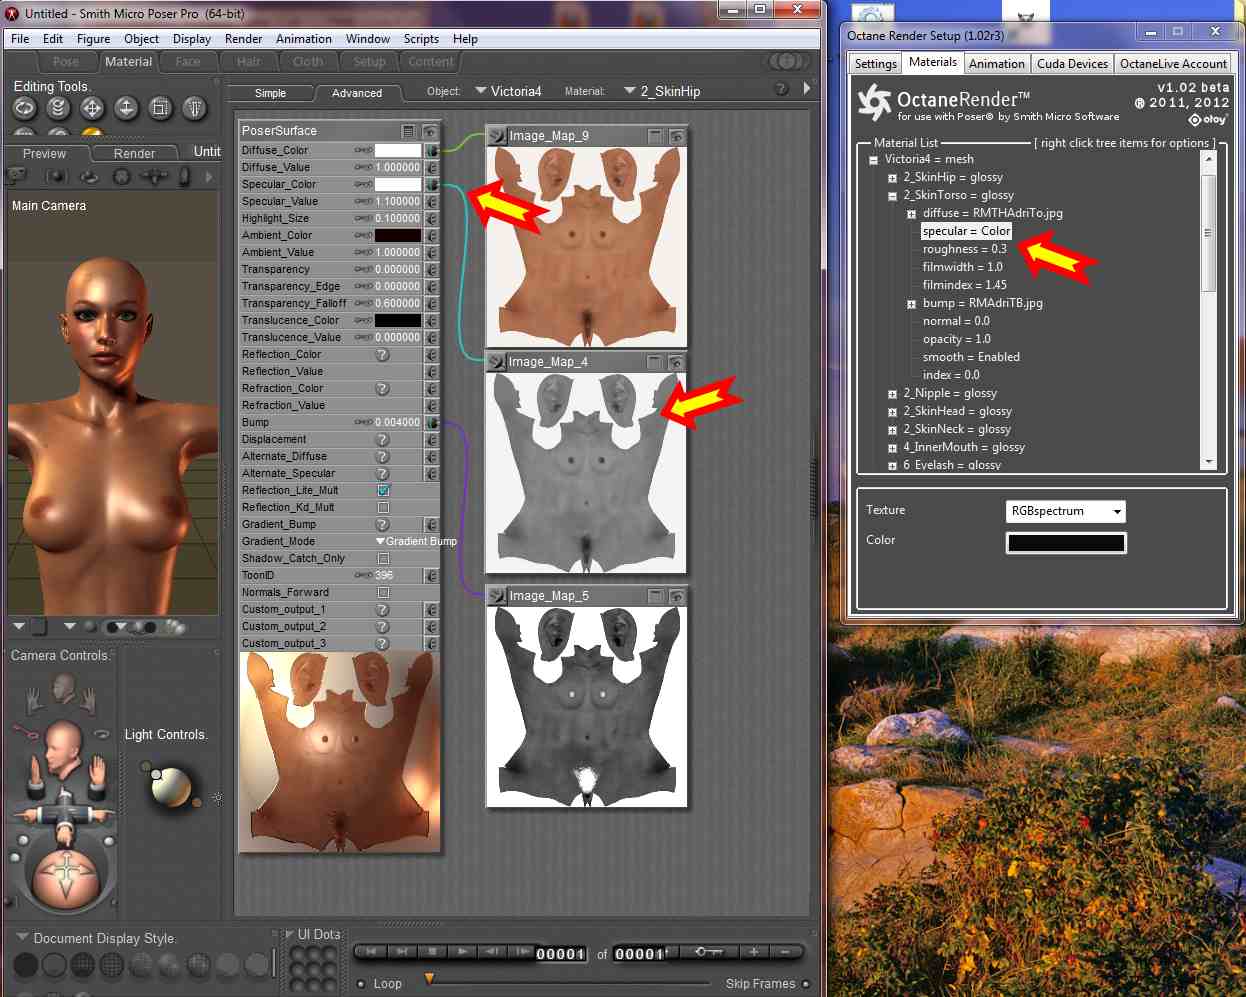Image resolution: width=1246 pixels, height=997 pixels.
Task: Enable the Loop radio button
Action: click(361, 984)
